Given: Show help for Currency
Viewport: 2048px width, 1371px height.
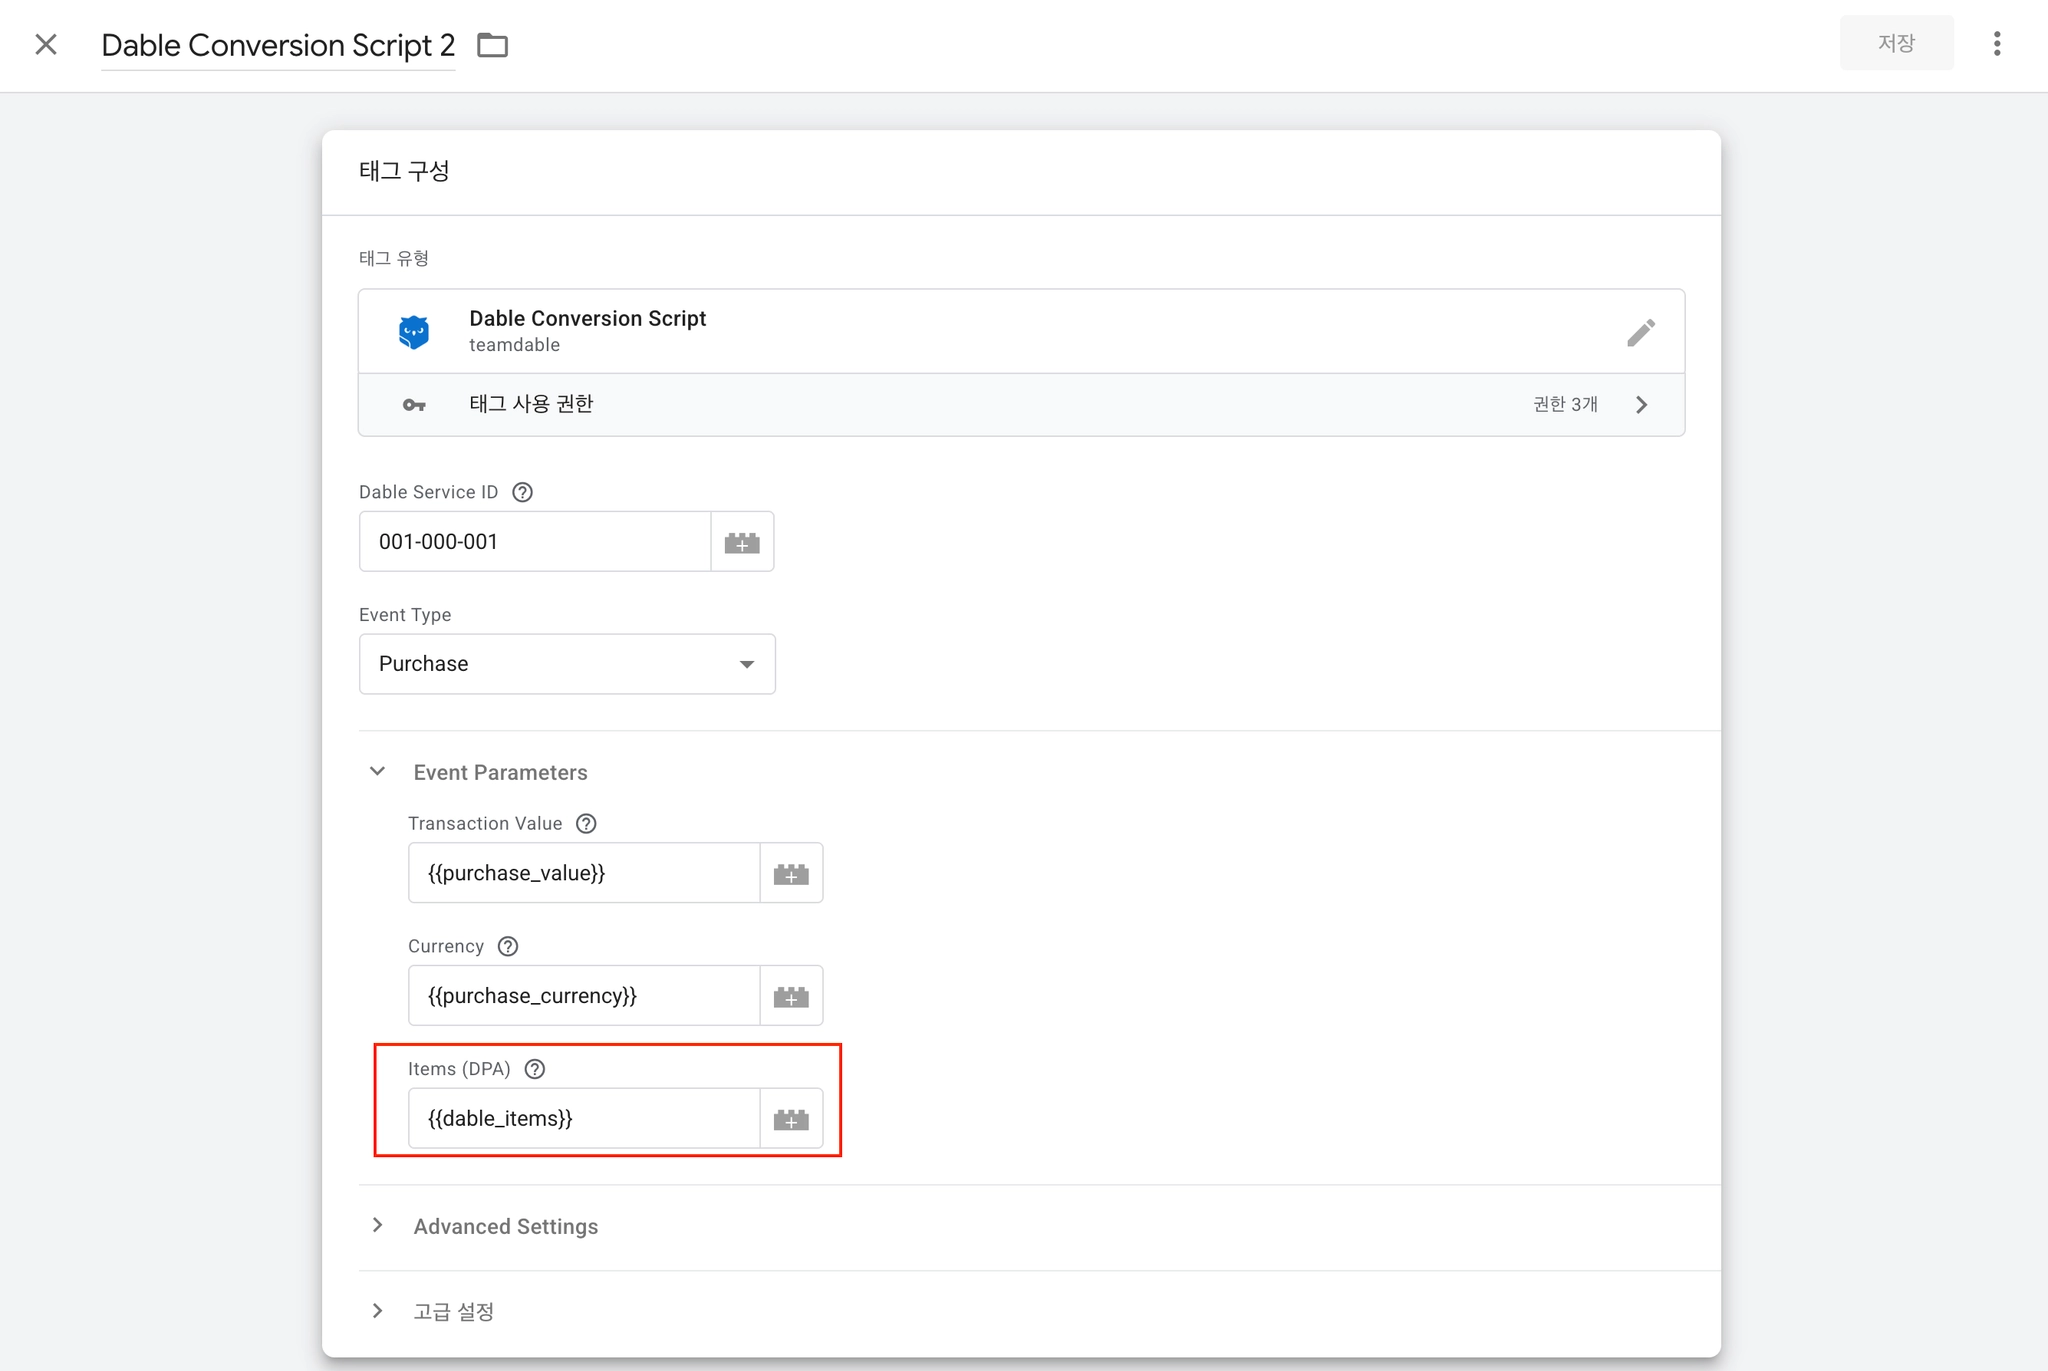Looking at the screenshot, I should pyautogui.click(x=508, y=946).
